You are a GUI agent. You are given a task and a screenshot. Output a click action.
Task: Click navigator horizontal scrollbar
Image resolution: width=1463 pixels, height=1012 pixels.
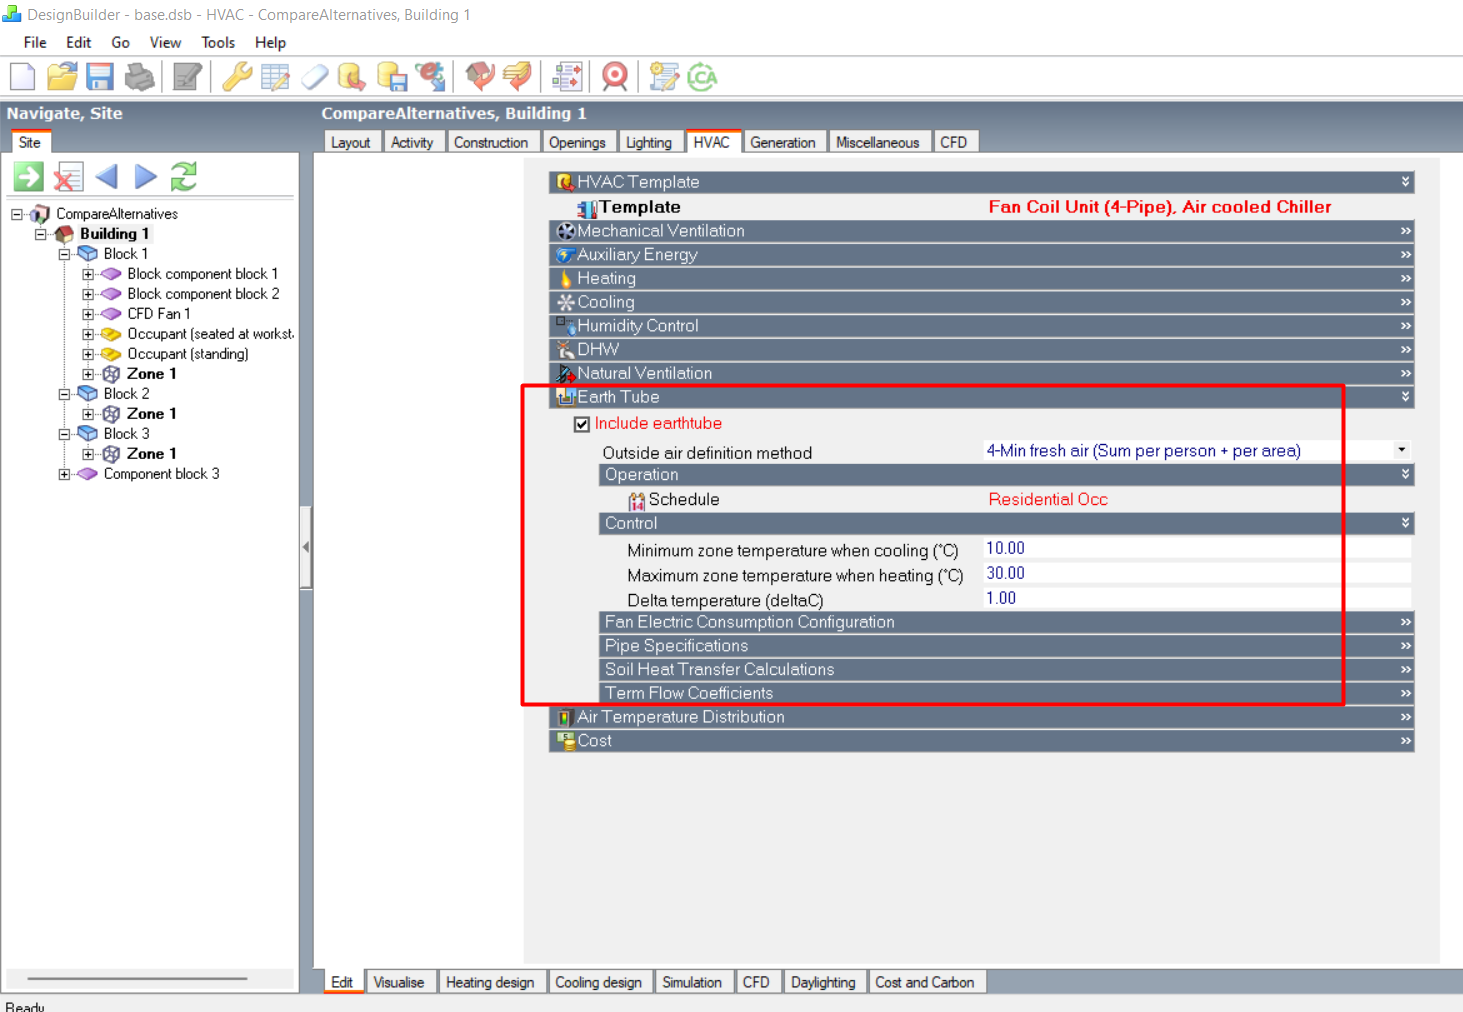click(x=137, y=978)
